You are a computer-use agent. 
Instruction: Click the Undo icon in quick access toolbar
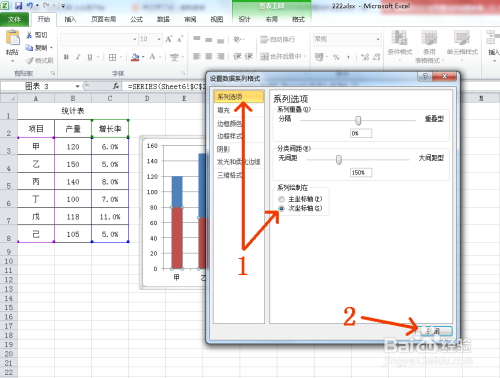pos(30,5)
